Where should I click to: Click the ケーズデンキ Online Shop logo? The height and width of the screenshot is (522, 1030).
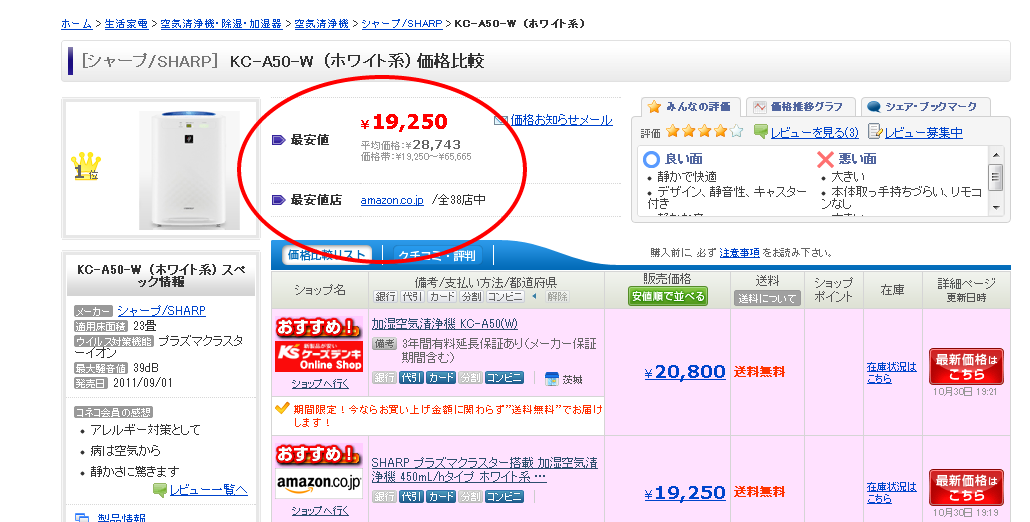(319, 357)
